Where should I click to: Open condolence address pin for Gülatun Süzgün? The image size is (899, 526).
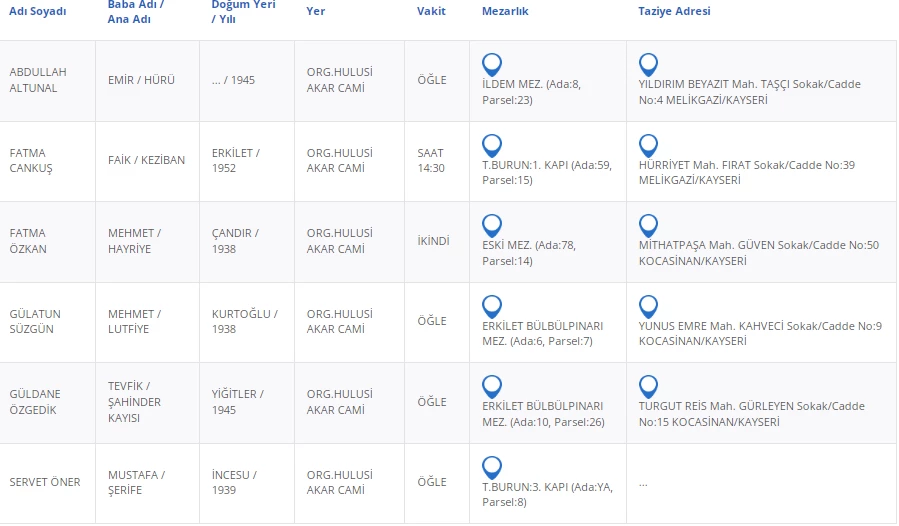(x=648, y=305)
